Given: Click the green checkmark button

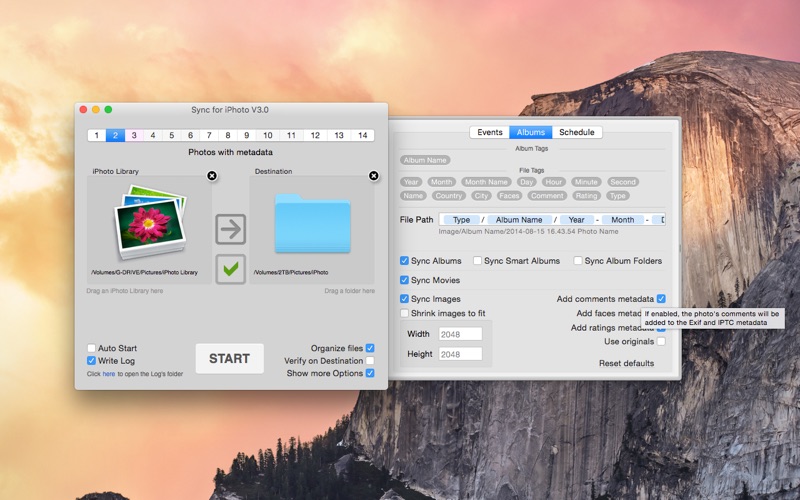Looking at the screenshot, I should [x=231, y=269].
